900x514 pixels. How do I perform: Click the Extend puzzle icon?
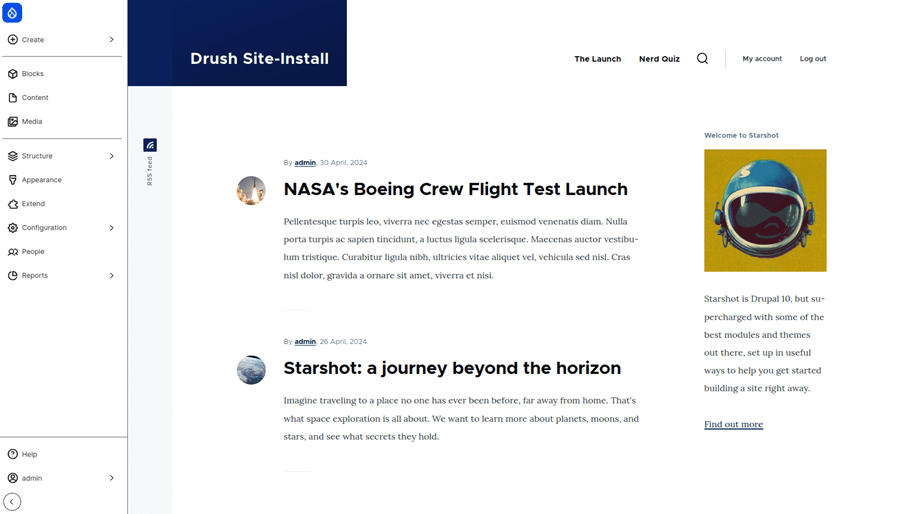(13, 204)
